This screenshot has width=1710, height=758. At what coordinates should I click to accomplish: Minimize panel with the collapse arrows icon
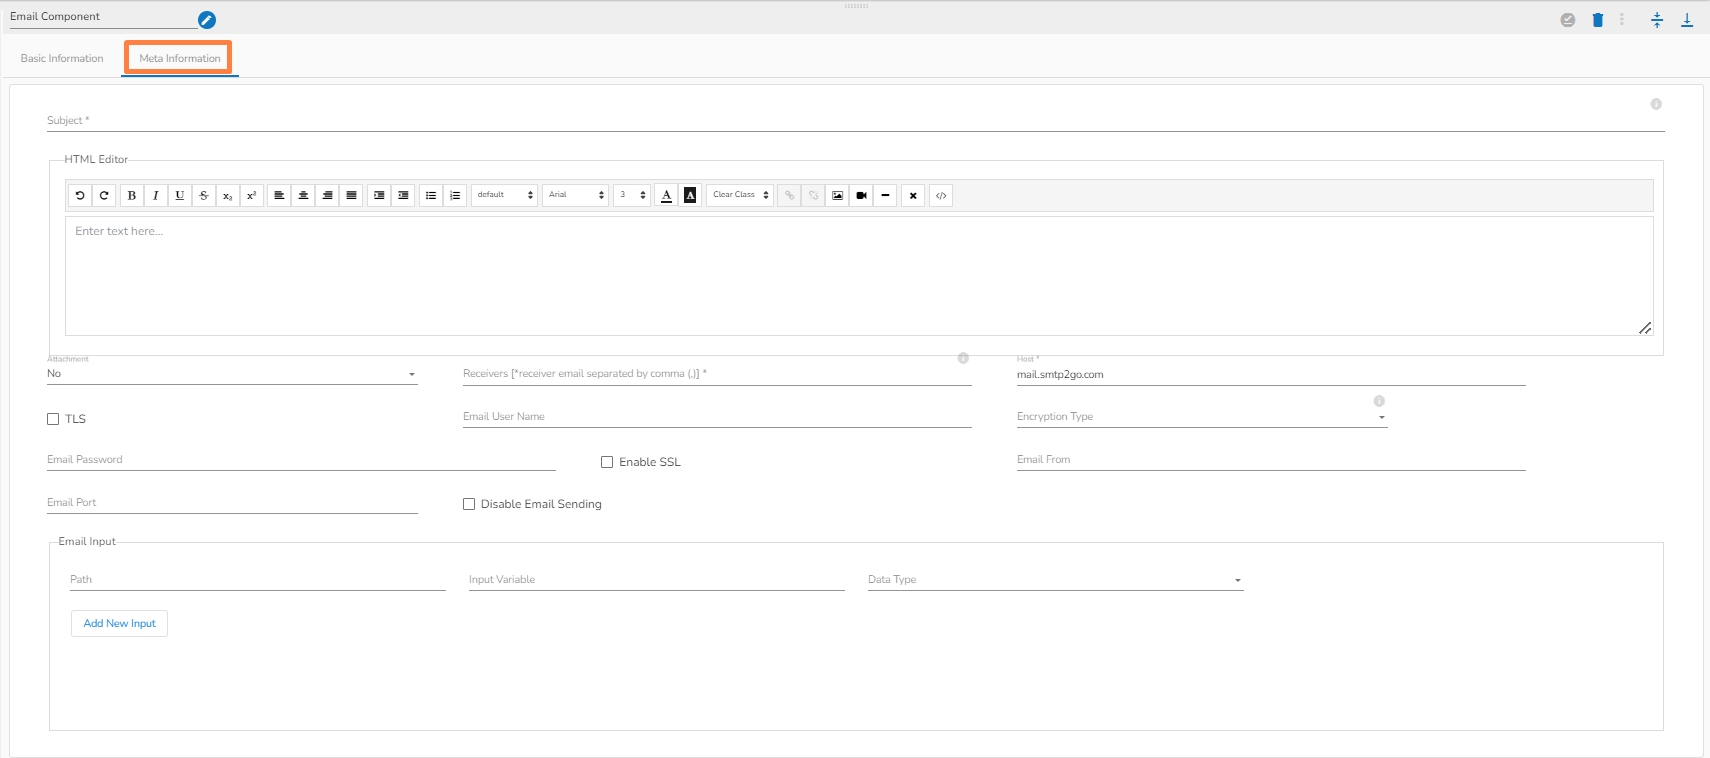[1657, 20]
